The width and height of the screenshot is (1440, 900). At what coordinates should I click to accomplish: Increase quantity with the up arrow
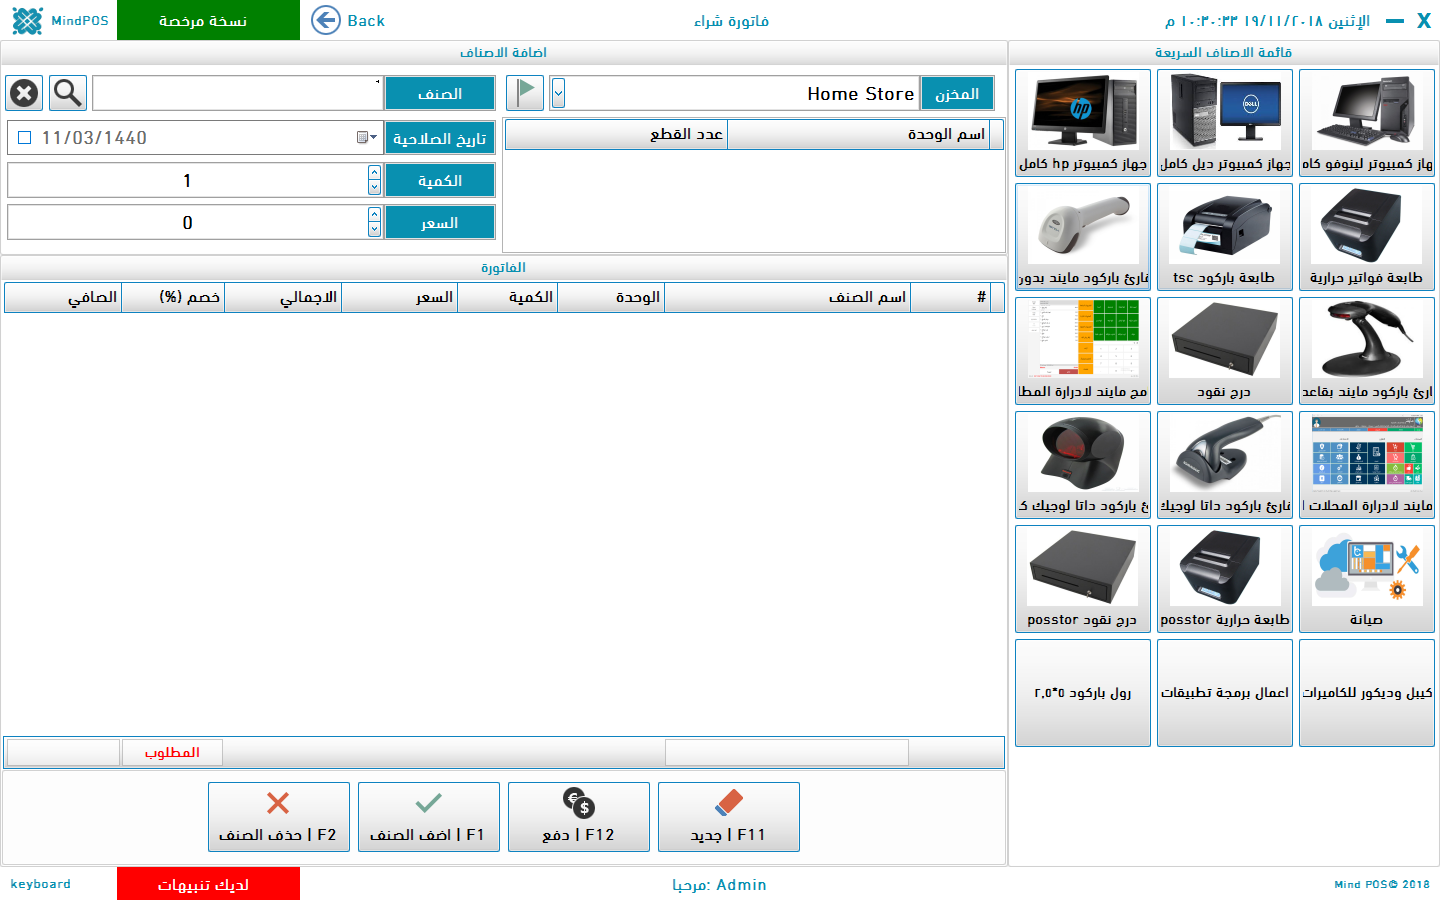[x=374, y=173]
